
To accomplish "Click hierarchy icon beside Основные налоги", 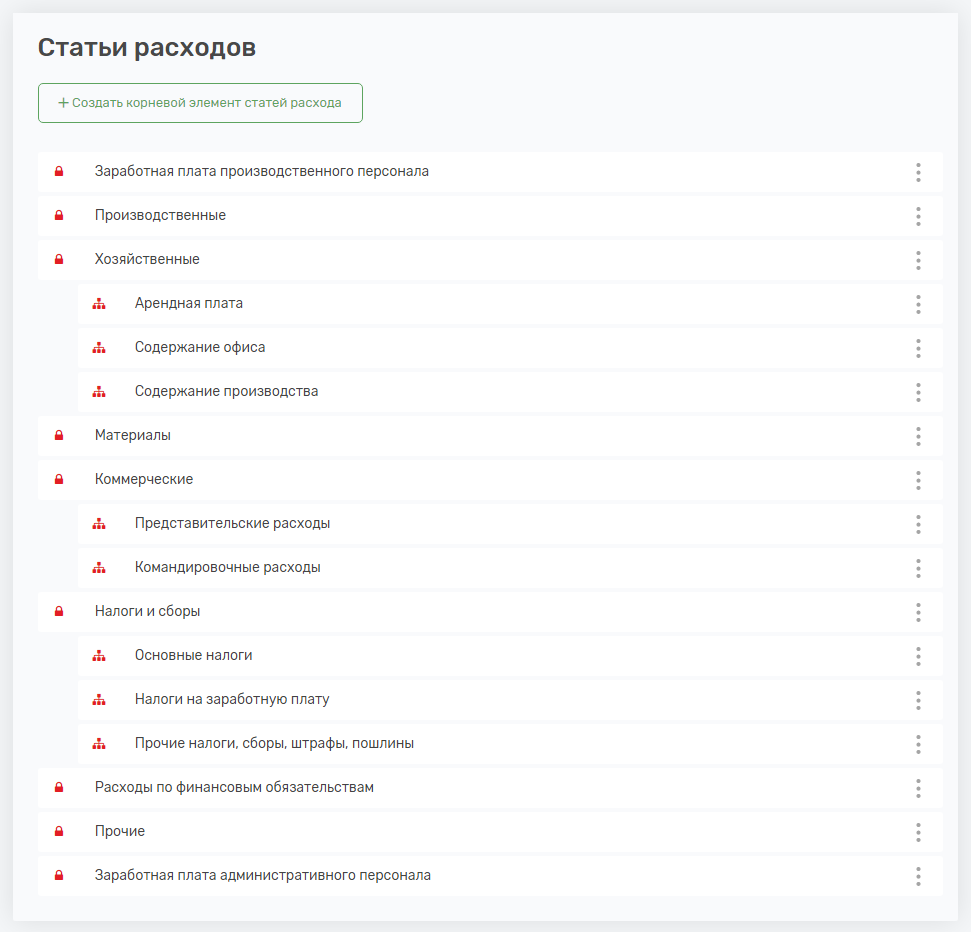I will 99,656.
